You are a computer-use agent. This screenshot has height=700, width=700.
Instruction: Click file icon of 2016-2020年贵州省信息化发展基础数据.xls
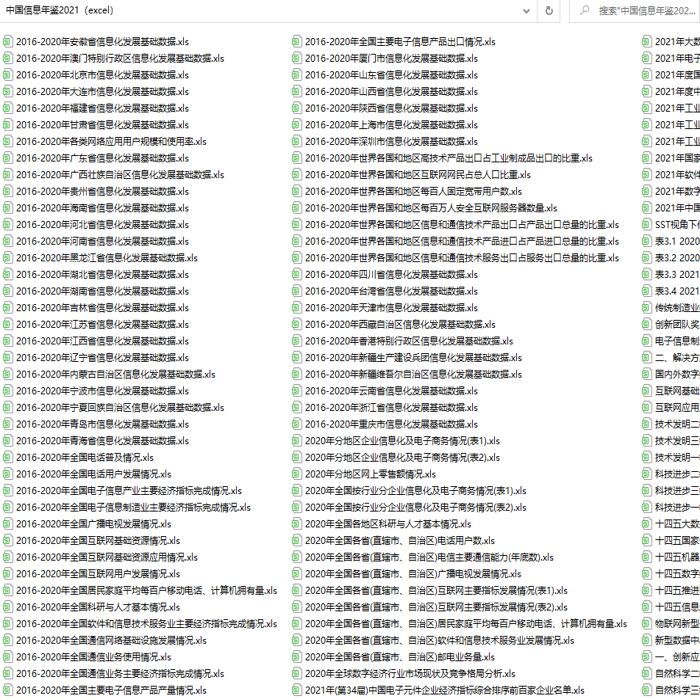pyautogui.click(x=8, y=192)
